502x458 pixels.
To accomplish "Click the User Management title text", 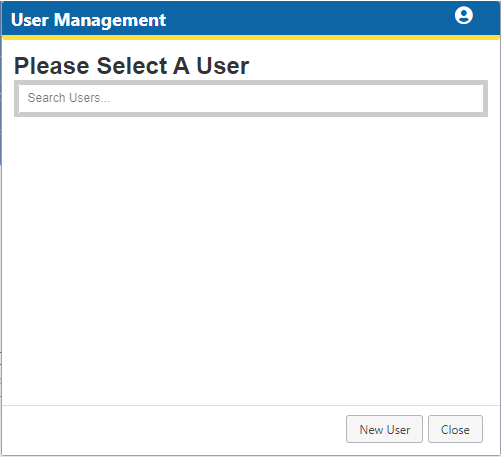I will point(88,20).
